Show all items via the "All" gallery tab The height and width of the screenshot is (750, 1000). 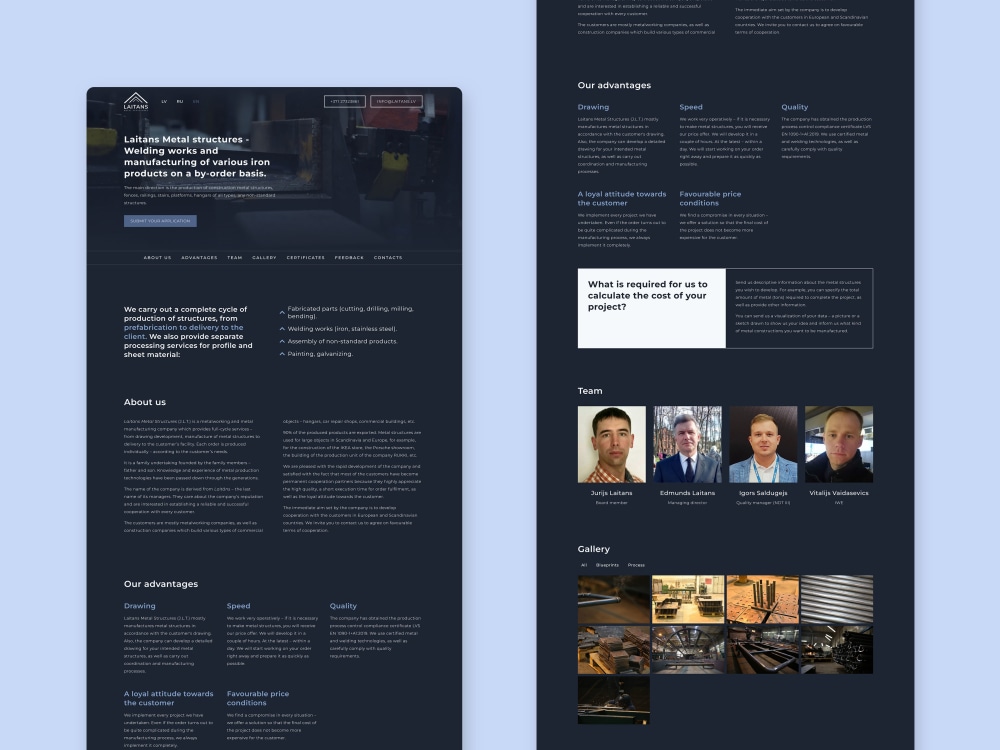pyautogui.click(x=584, y=565)
